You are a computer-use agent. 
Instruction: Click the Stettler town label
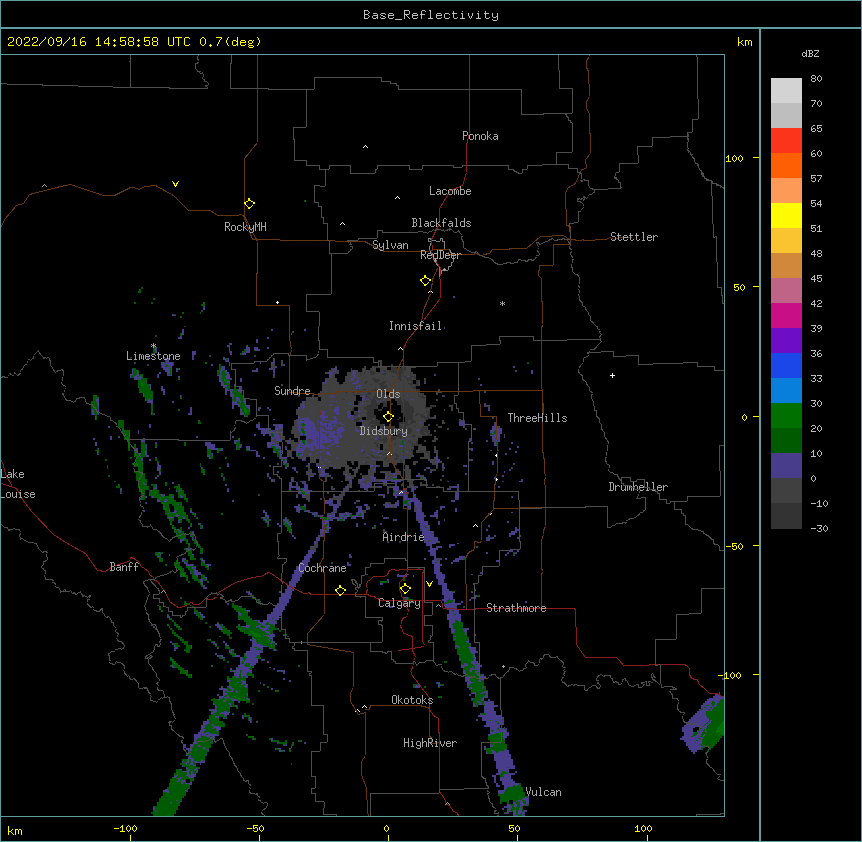point(634,237)
